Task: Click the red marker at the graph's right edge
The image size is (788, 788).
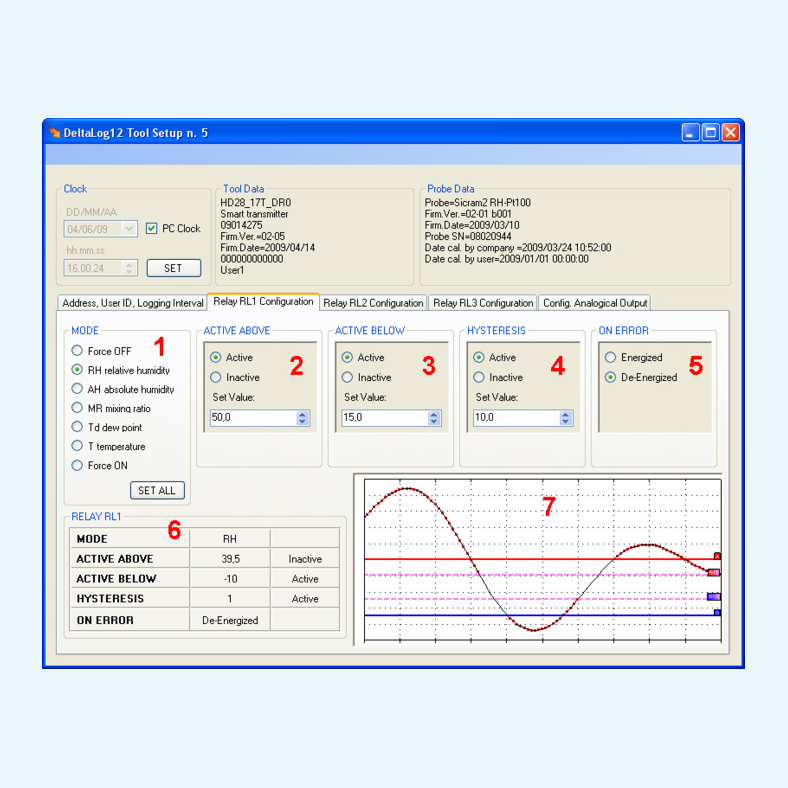Action: (x=717, y=556)
